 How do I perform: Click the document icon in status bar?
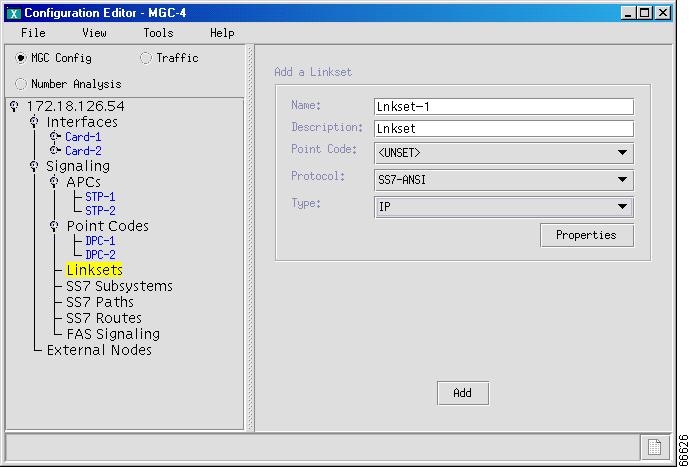(654, 447)
